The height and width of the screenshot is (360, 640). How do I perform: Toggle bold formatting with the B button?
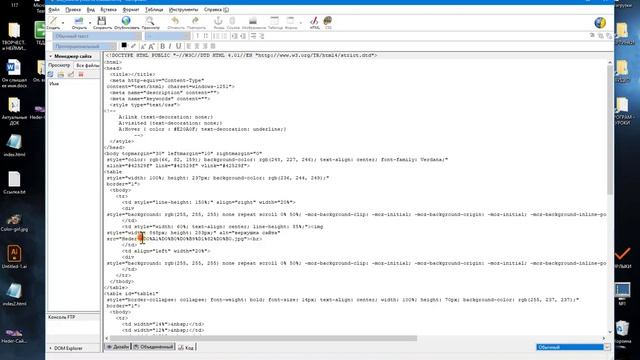tap(162, 46)
